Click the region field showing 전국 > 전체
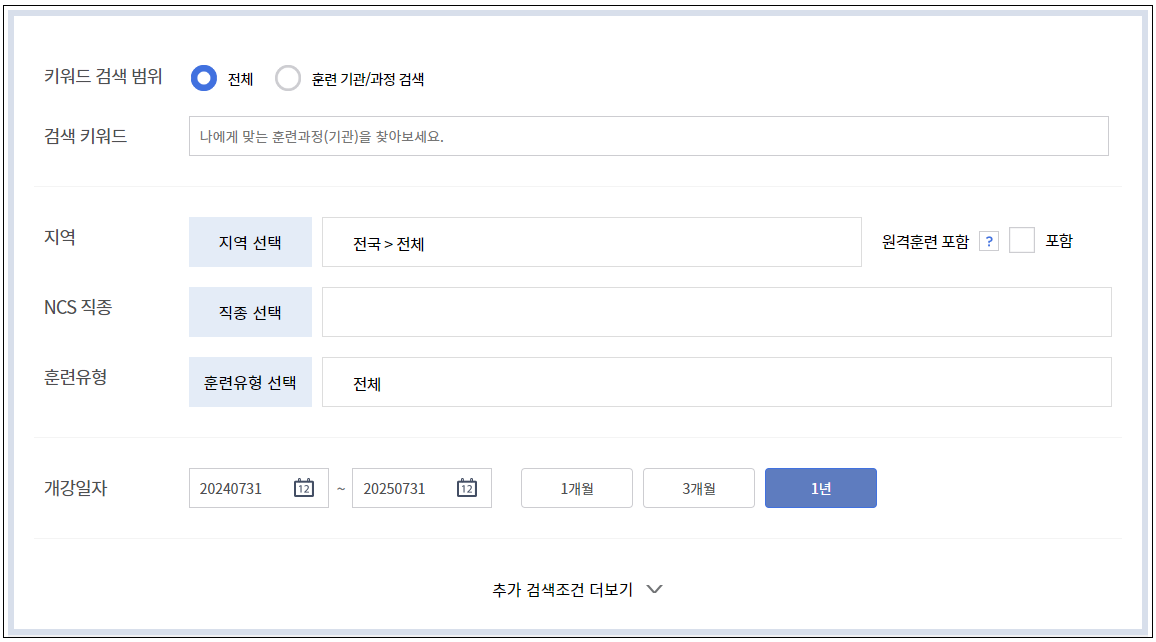 coord(590,242)
